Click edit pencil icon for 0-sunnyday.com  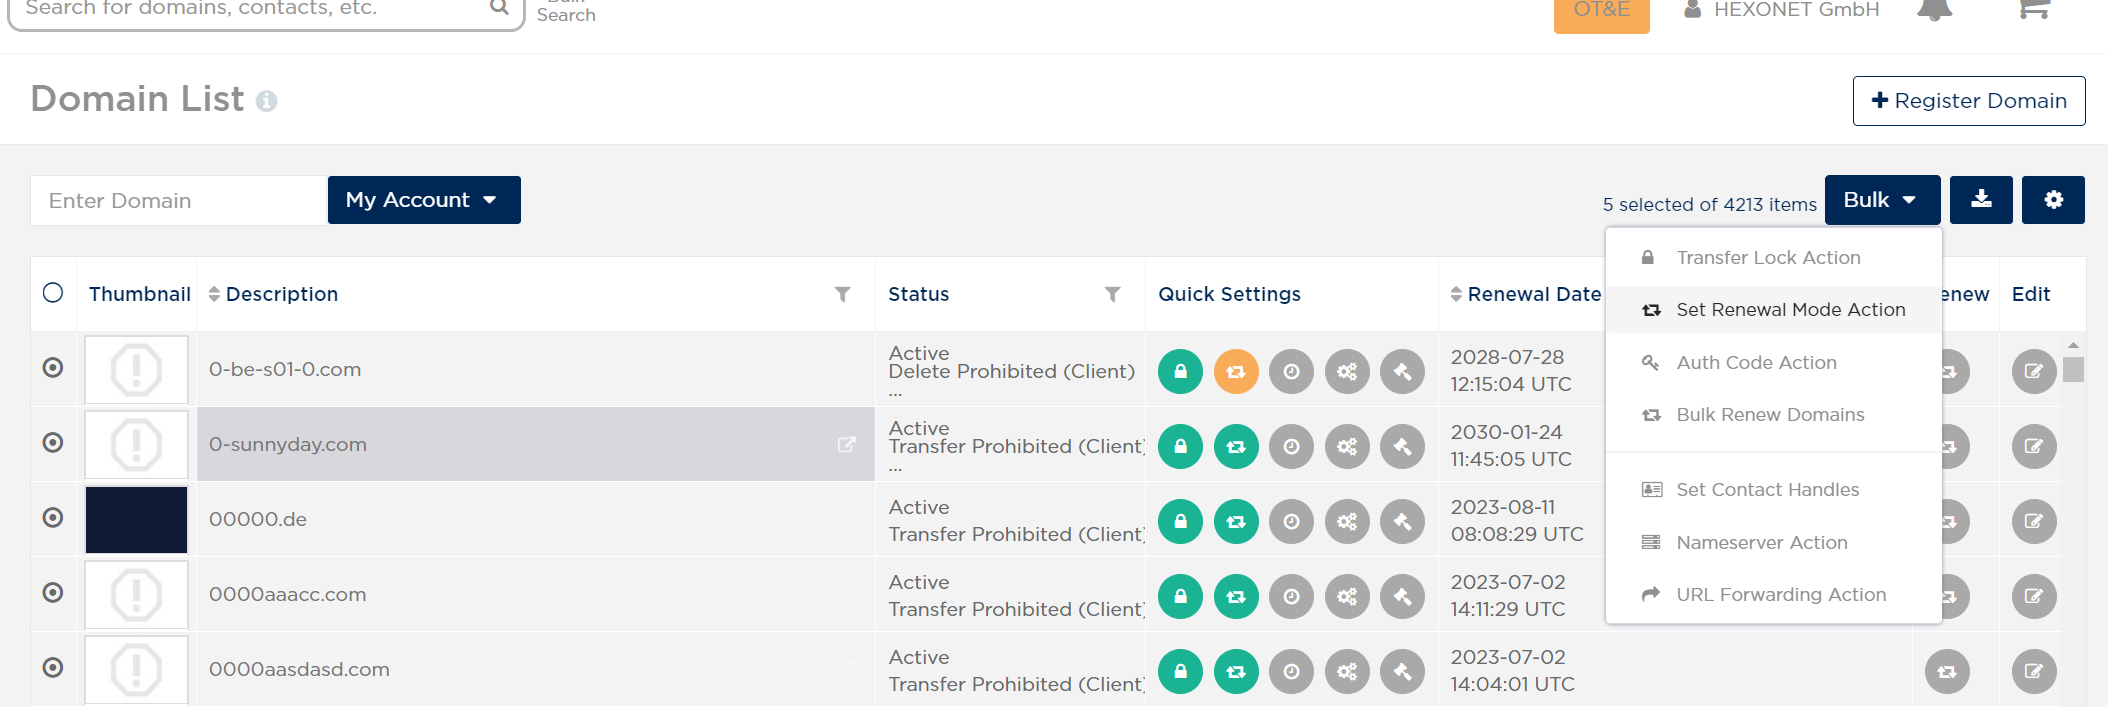tap(2034, 446)
